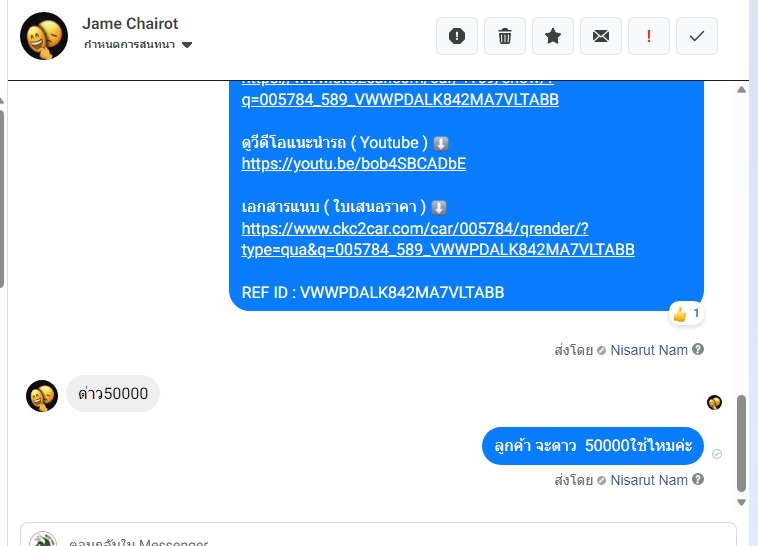Open the youtu.be/bob4SBCADbE video link
This screenshot has height=546, width=758.
[x=353, y=163]
